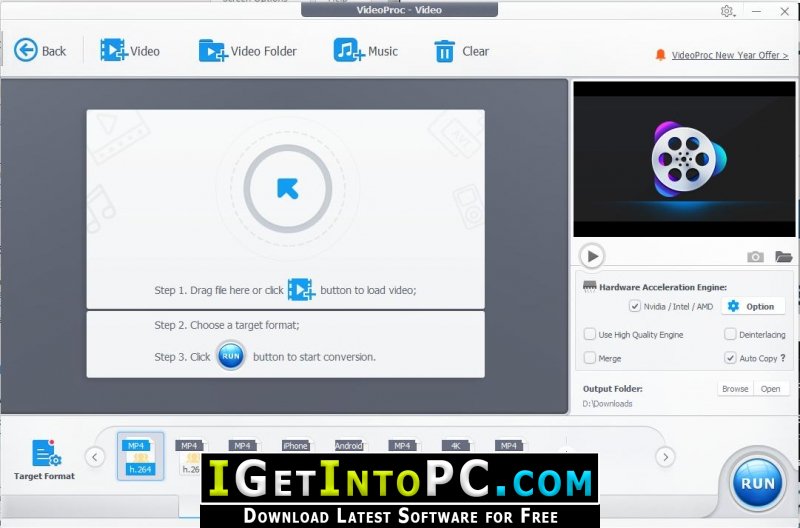Open the output folder

tap(770, 388)
